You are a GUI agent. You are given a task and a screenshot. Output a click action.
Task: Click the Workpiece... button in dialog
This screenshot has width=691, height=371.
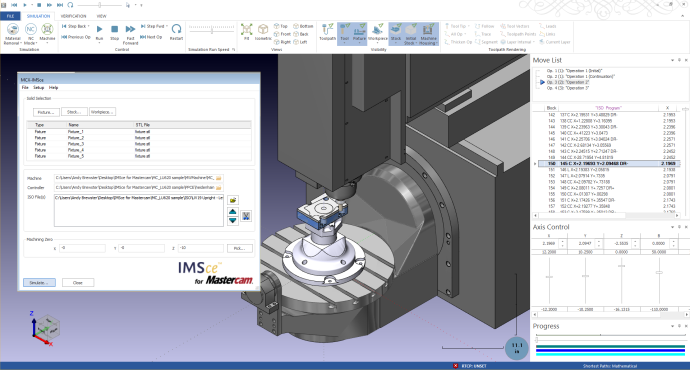102,112
